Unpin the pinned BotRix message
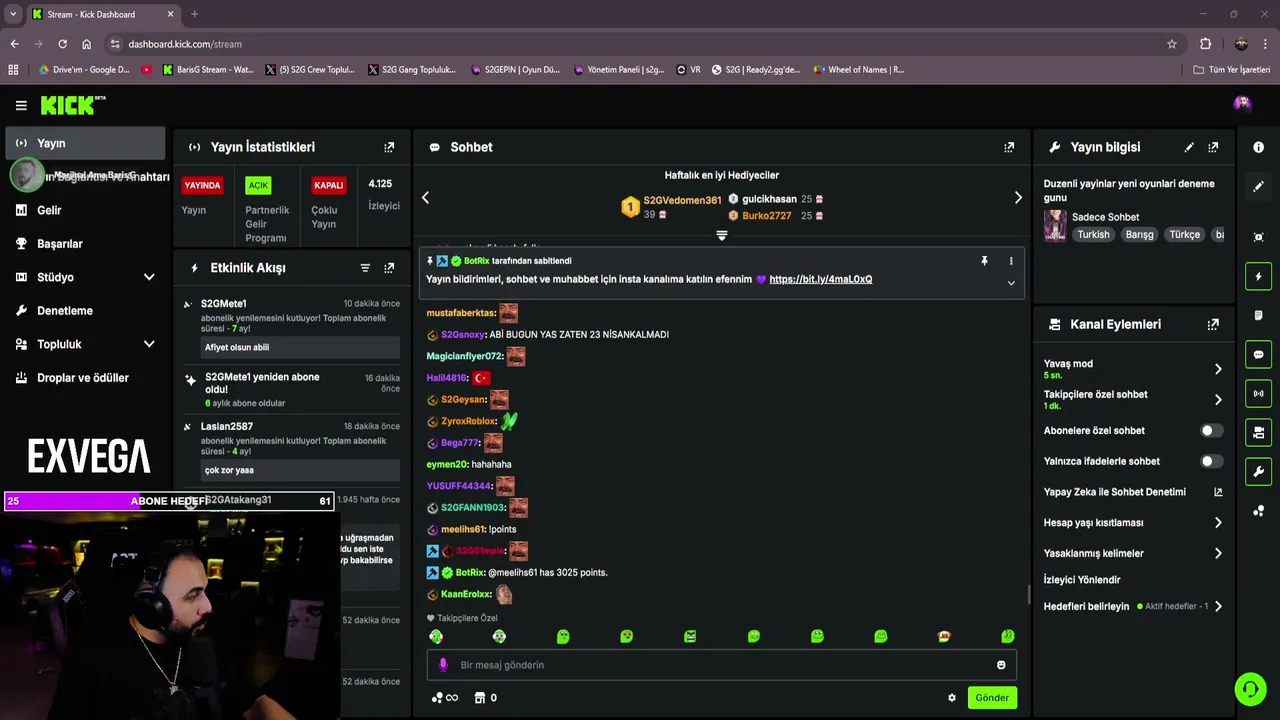Image resolution: width=1280 pixels, height=720 pixels. coord(984,261)
